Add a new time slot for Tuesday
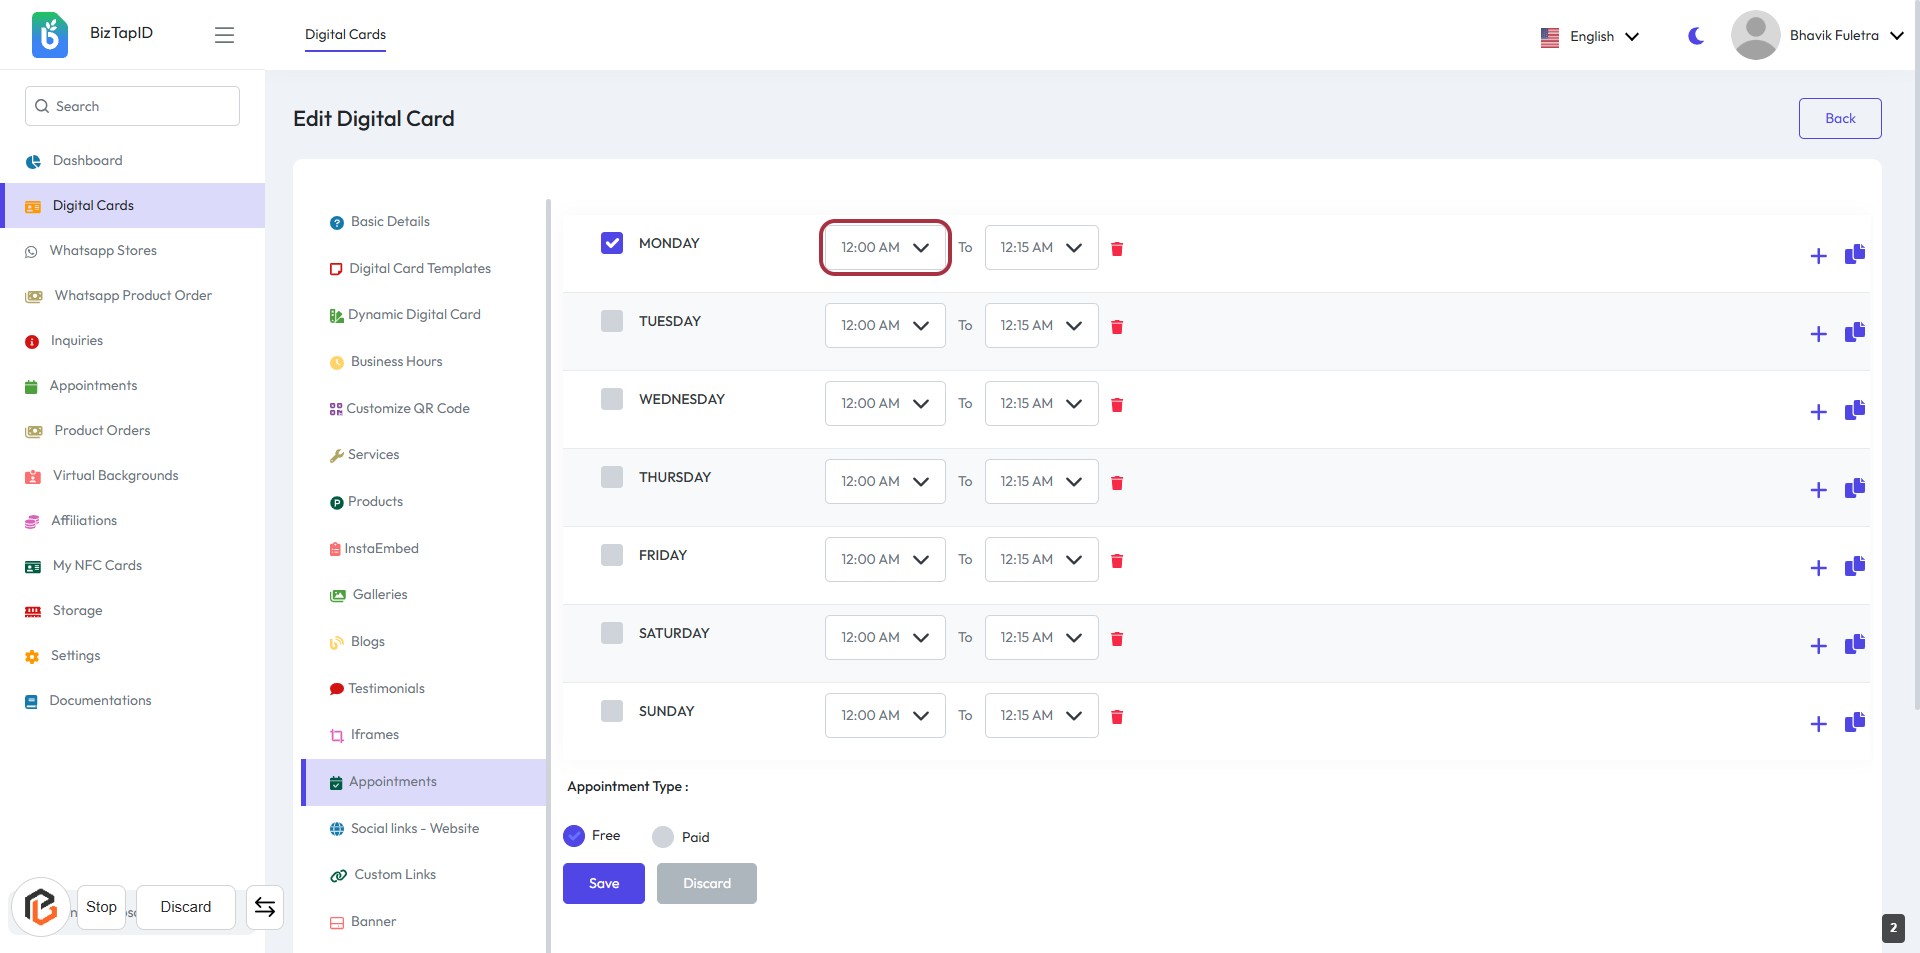1920x953 pixels. tap(1818, 334)
